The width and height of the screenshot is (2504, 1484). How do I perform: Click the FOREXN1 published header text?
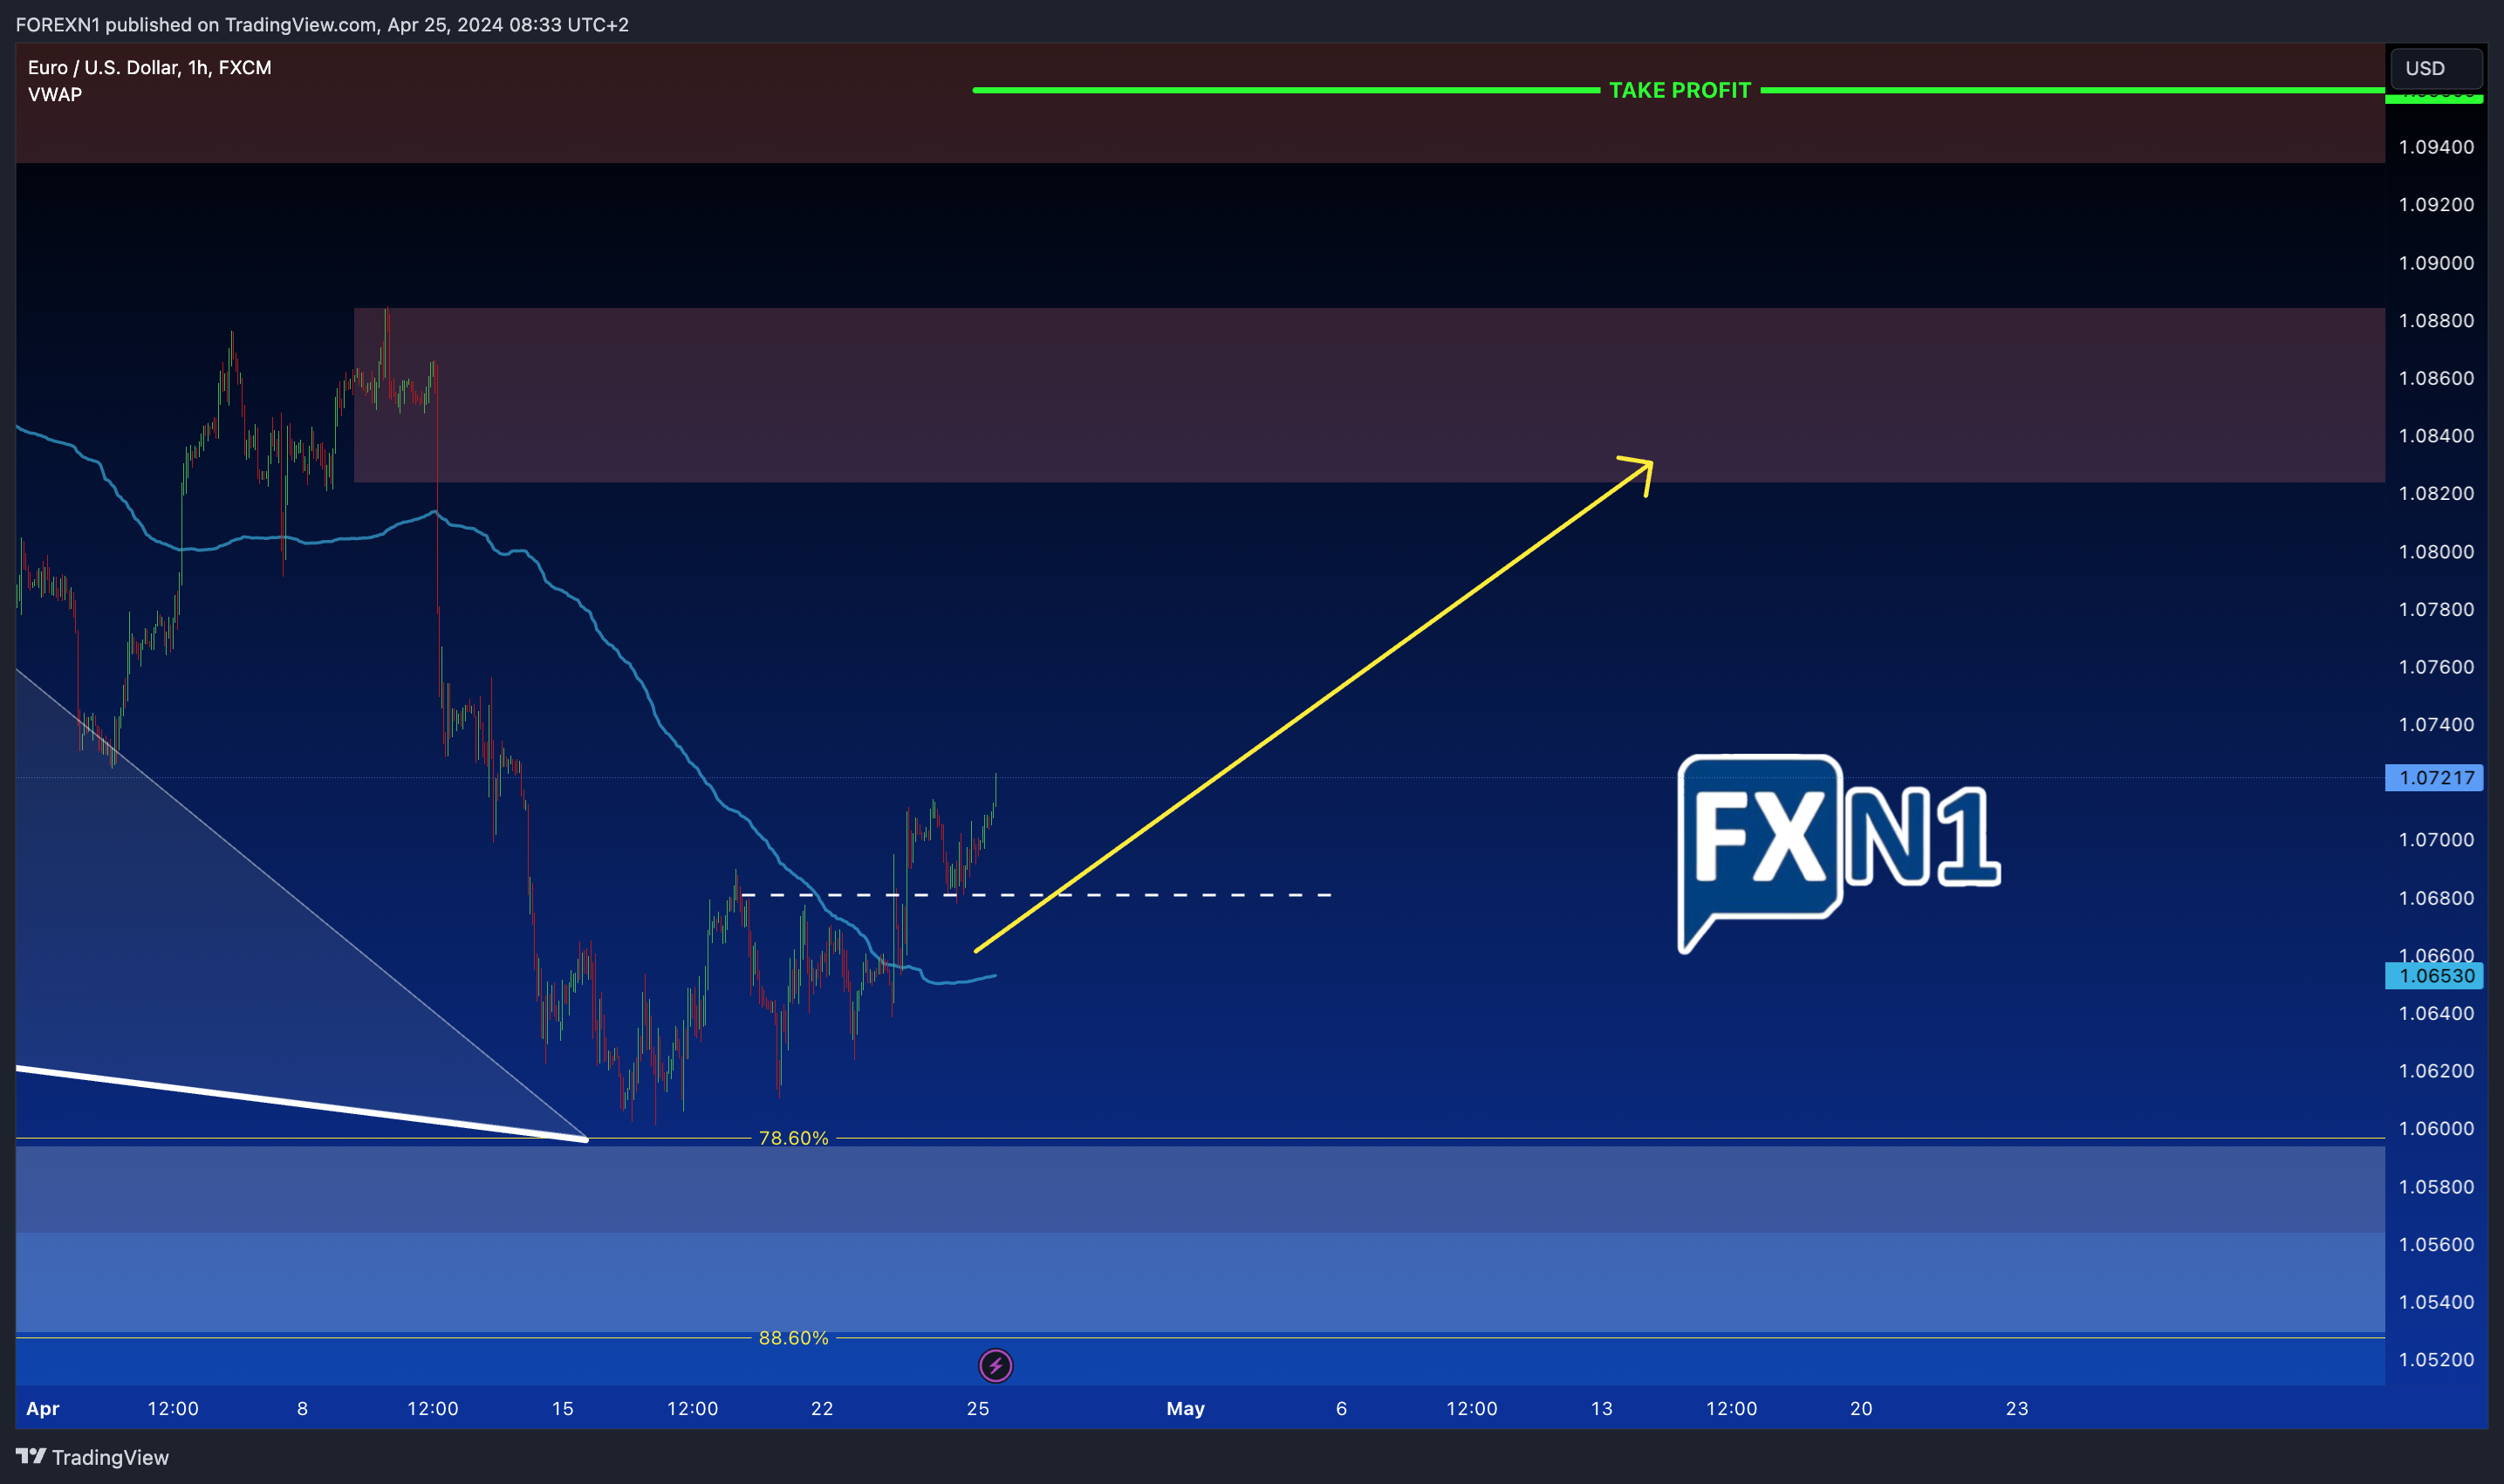pyautogui.click(x=322, y=24)
